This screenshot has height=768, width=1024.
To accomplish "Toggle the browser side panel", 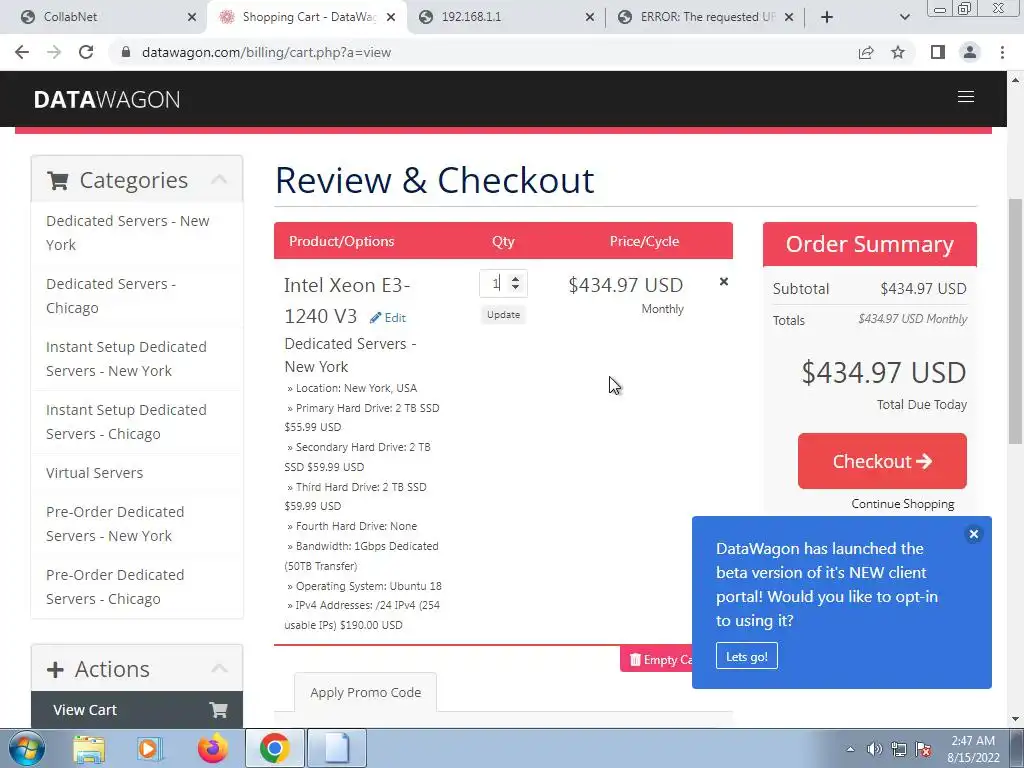I will pos(938,52).
